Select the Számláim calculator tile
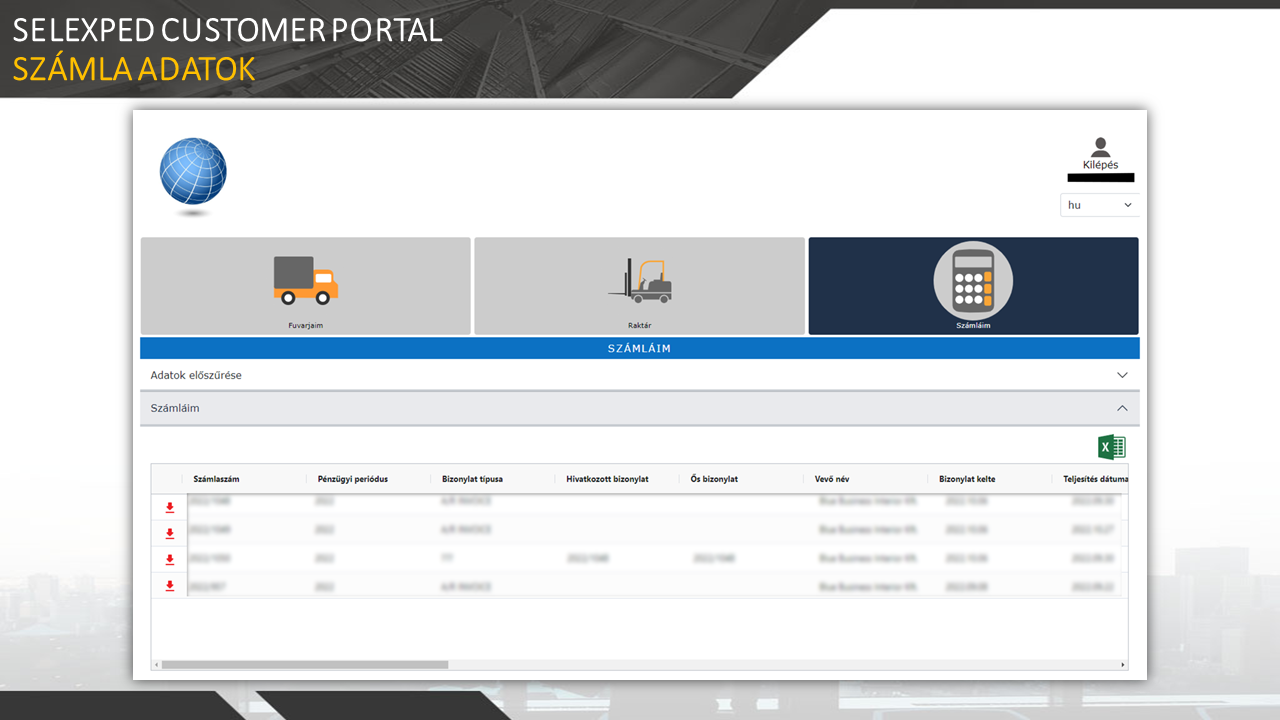This screenshot has width=1280, height=720. [973, 286]
